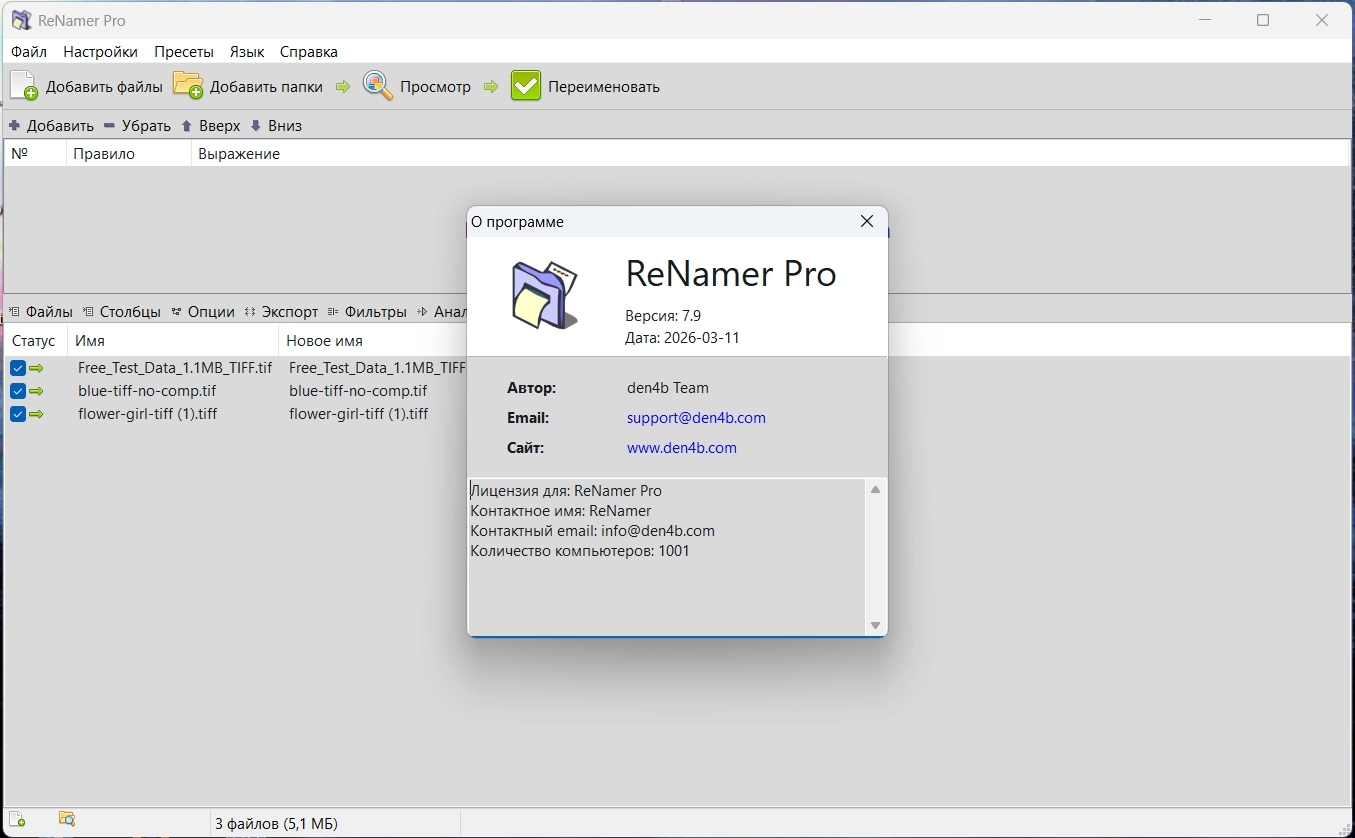Click the Версия: 7.9 text
The height and width of the screenshot is (838, 1355).
(663, 316)
